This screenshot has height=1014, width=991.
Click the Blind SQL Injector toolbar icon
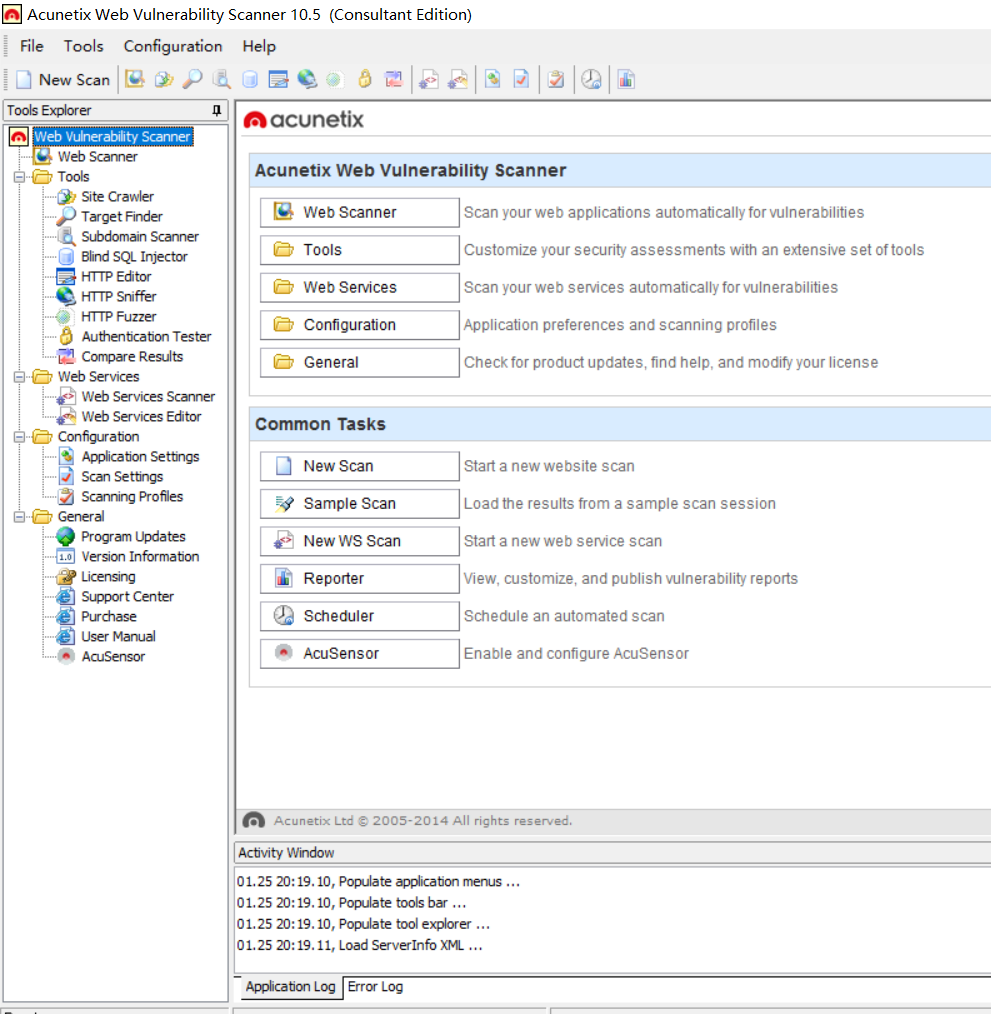(x=250, y=80)
